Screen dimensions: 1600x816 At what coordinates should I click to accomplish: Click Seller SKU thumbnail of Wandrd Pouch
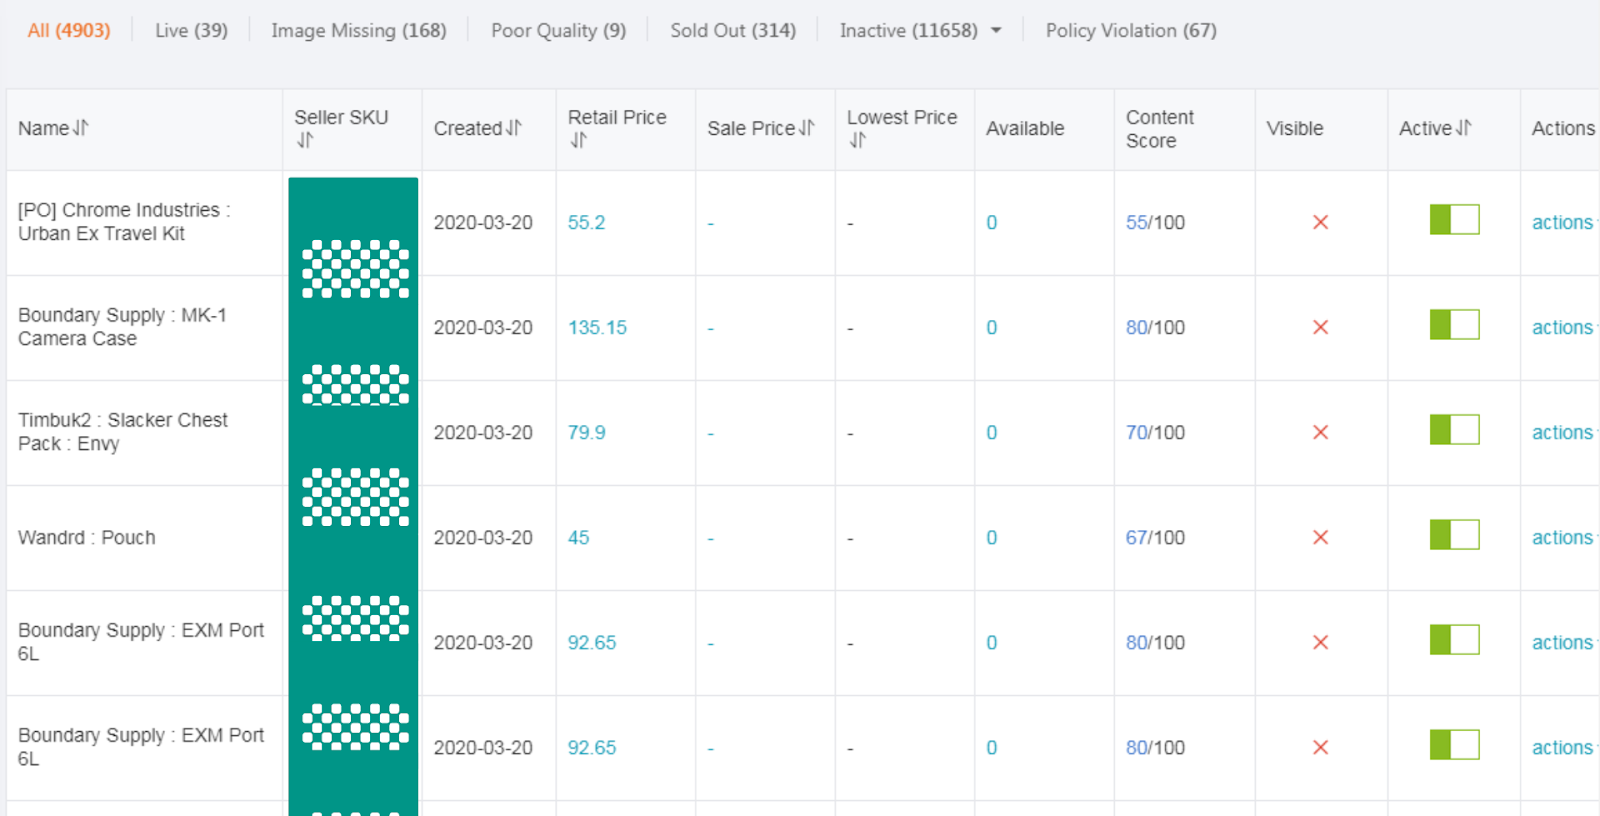[x=354, y=498]
